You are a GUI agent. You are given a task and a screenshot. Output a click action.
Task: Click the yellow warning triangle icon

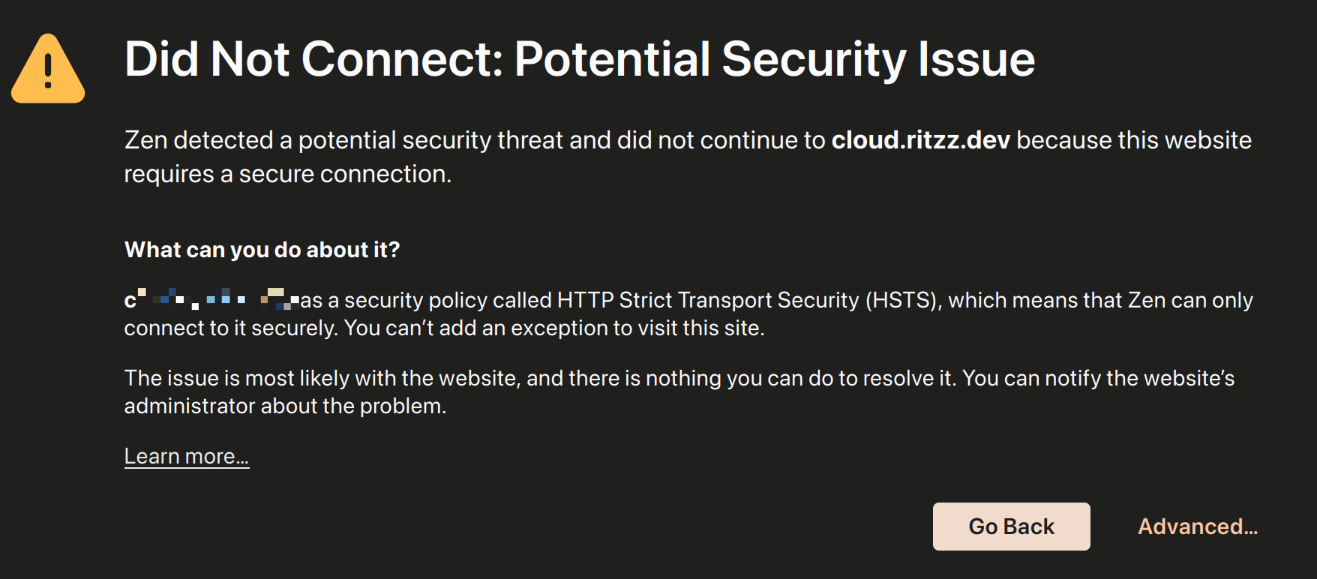[x=48, y=69]
